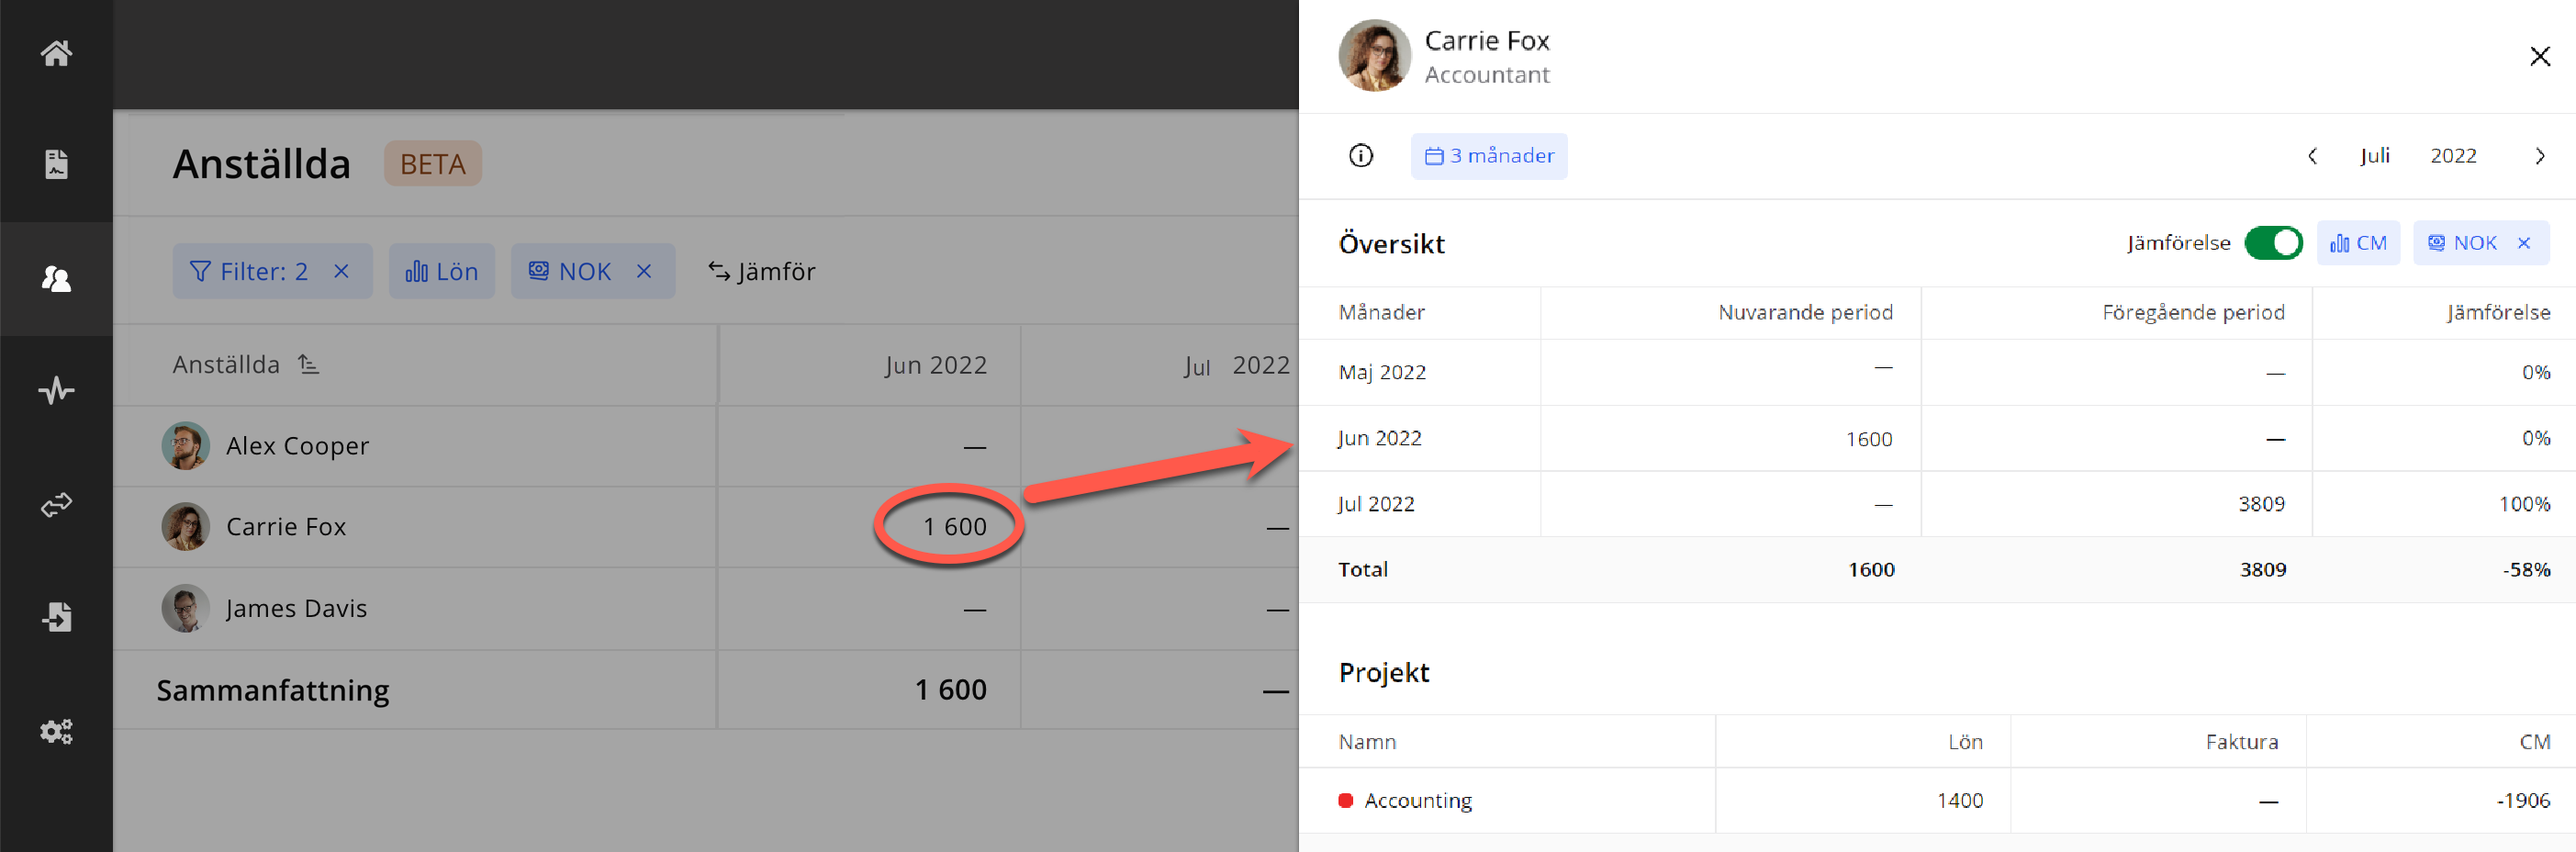Clear the Filter: 2 chip with X

coord(341,271)
